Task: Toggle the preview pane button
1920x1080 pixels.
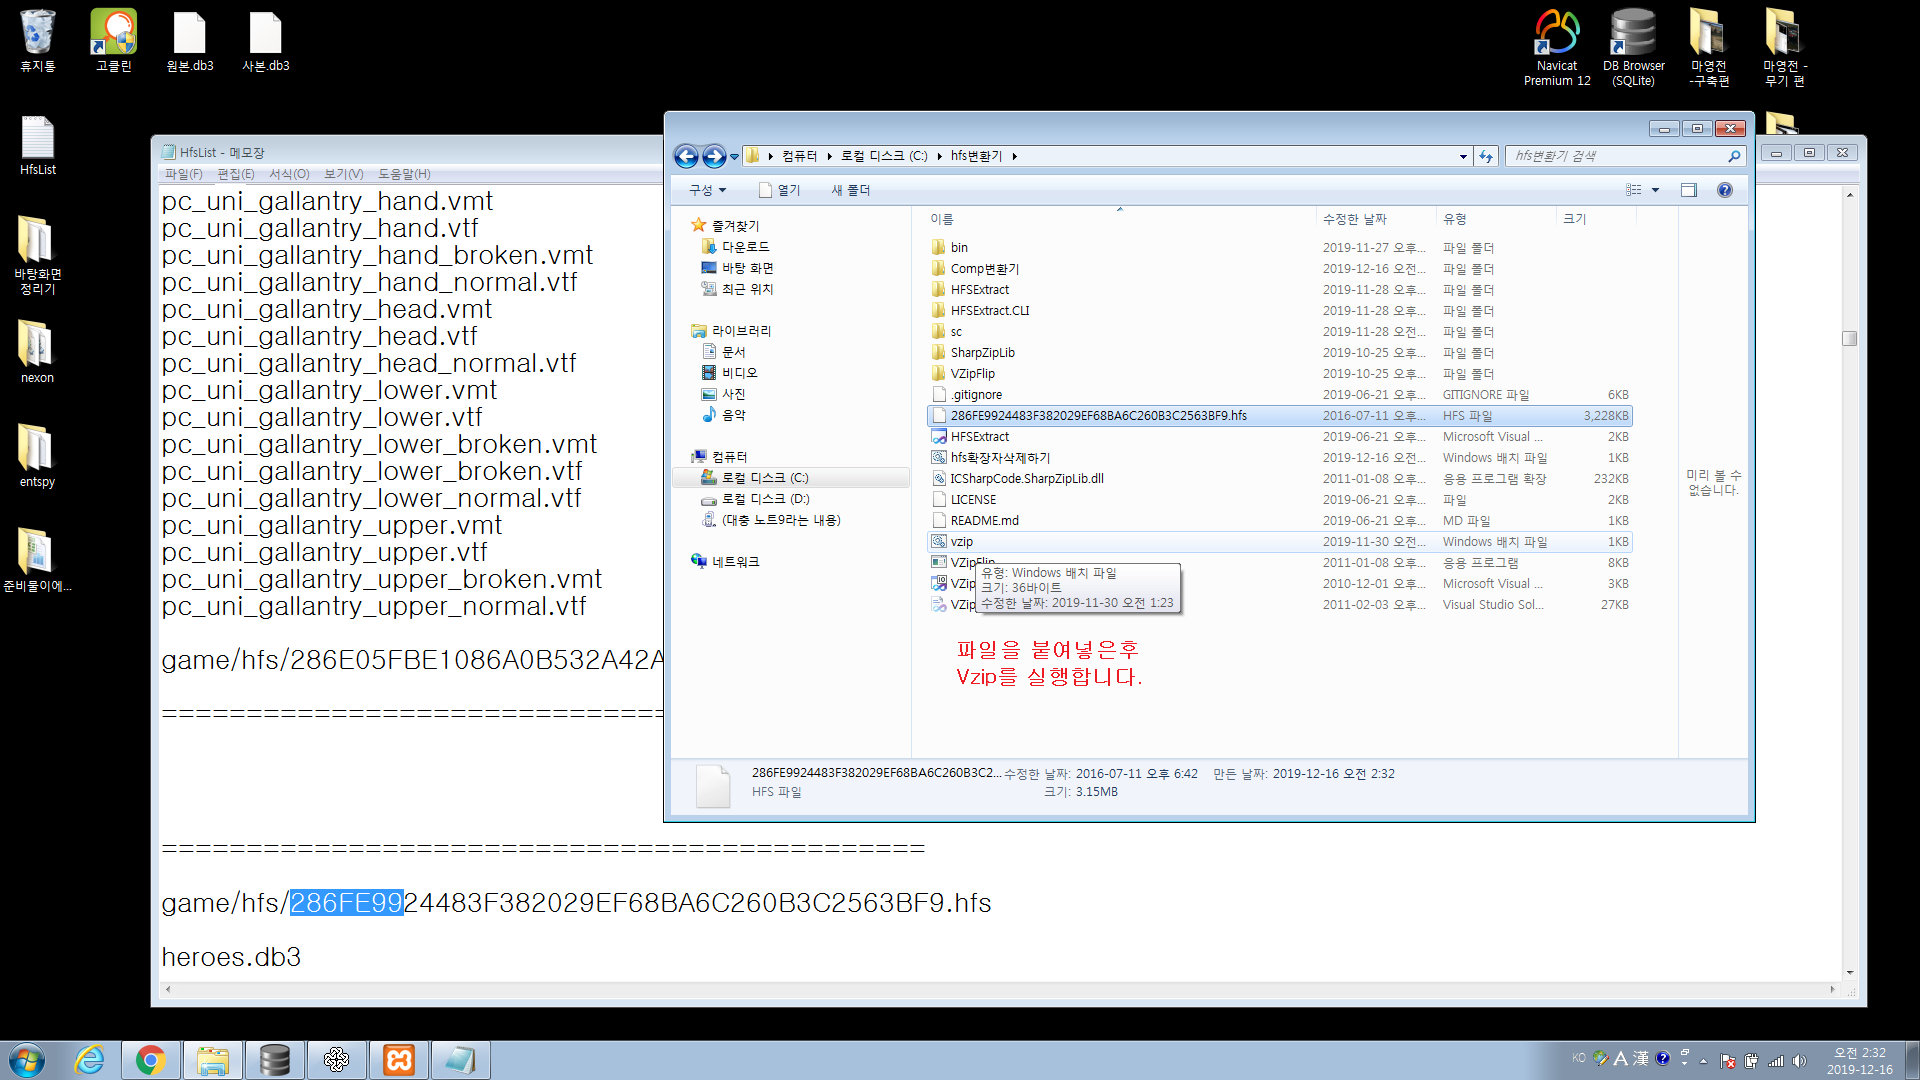Action: tap(1689, 190)
